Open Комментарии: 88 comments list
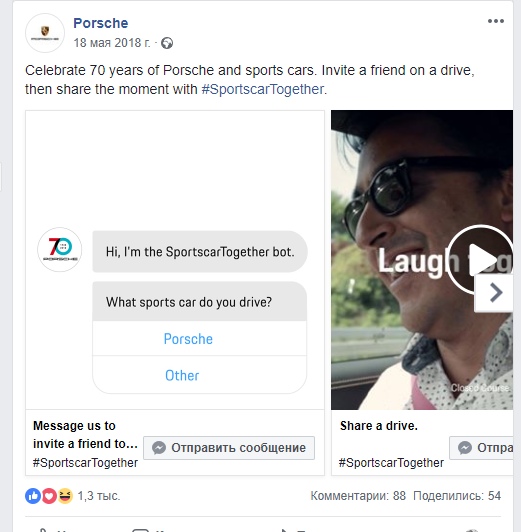This screenshot has width=521, height=532. tap(358, 496)
